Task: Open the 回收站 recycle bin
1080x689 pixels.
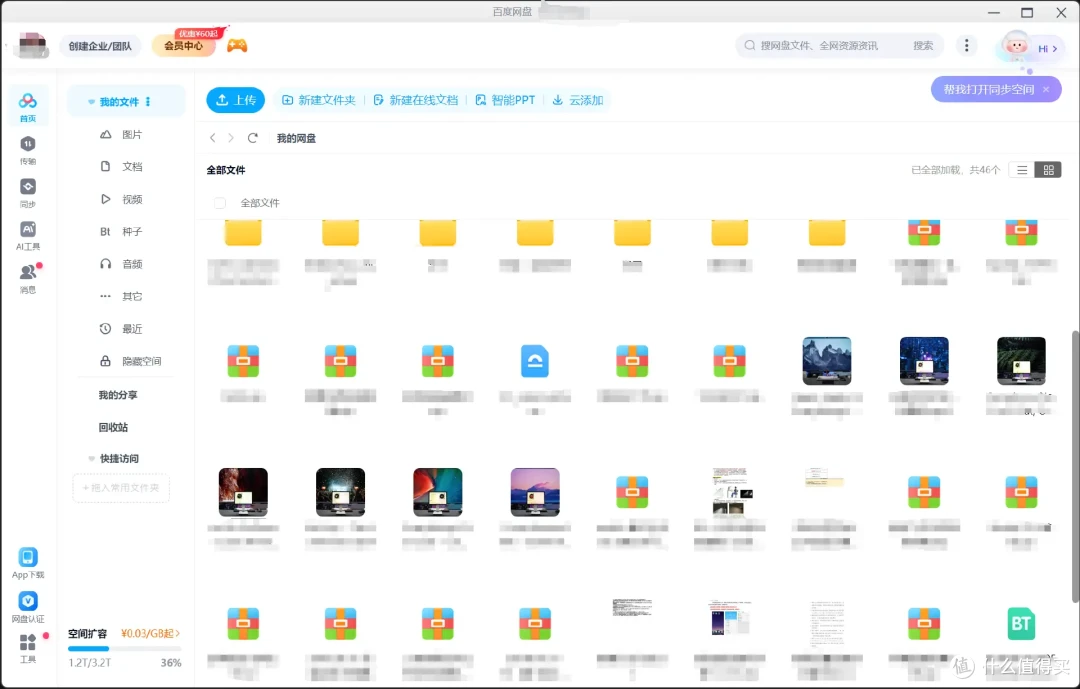Action: [x=113, y=427]
